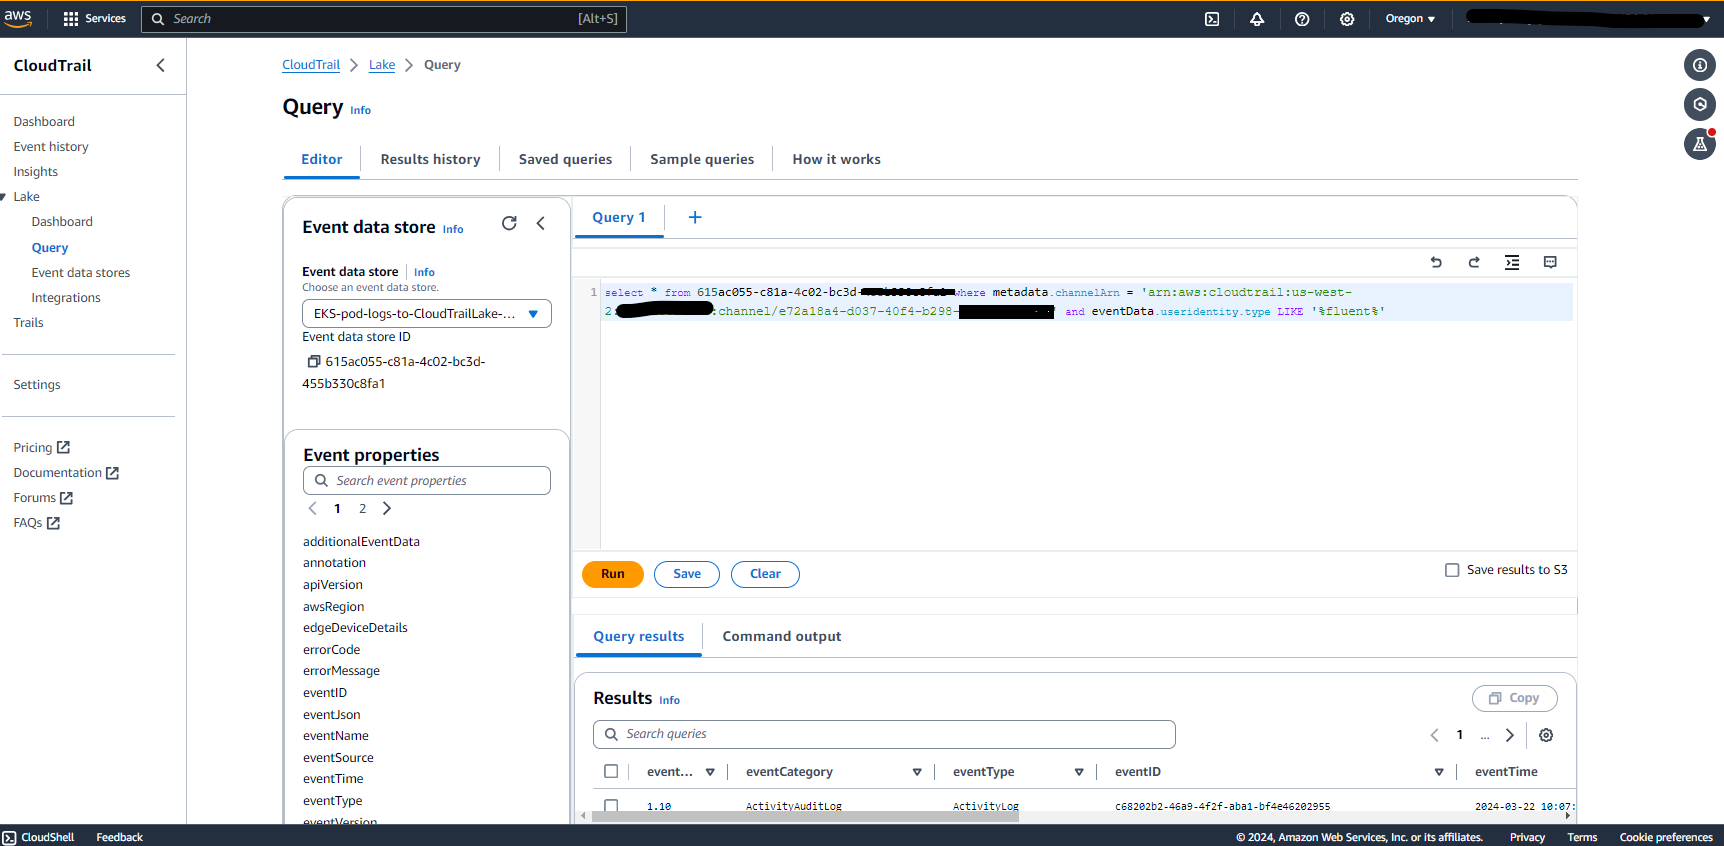This screenshot has width=1724, height=846.
Task: Enable Save results to S3 checkbox
Action: (x=1452, y=570)
